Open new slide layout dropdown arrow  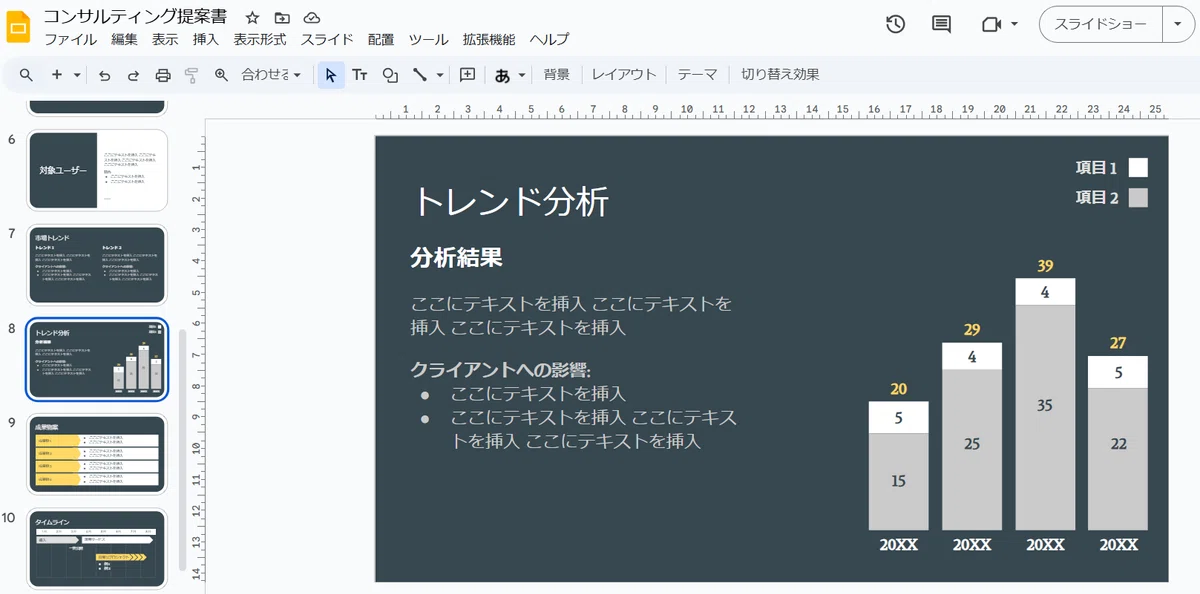click(x=76, y=75)
